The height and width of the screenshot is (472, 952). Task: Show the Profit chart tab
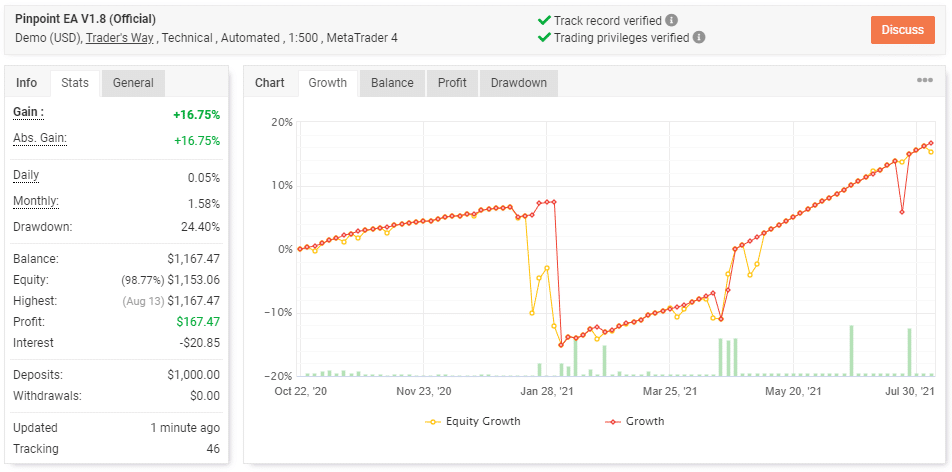[452, 83]
